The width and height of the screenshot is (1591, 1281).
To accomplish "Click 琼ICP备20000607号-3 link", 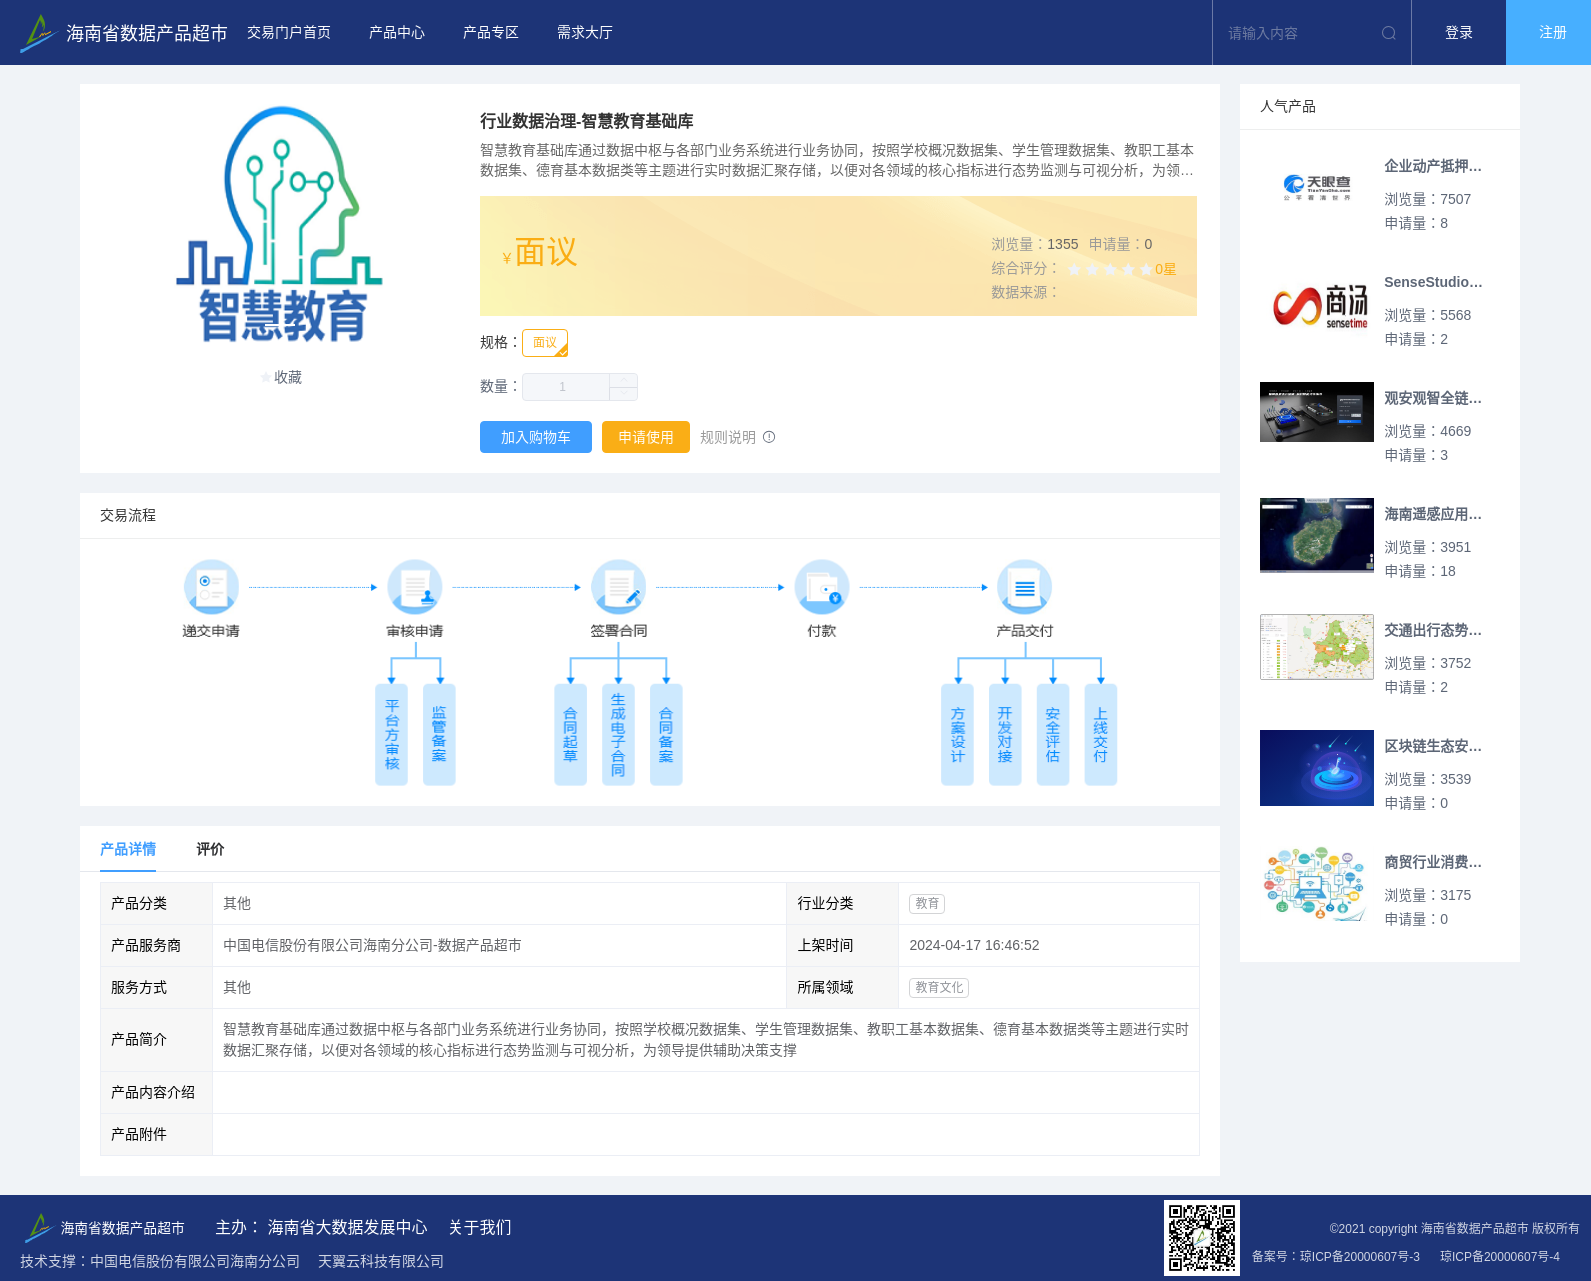I will [x=1360, y=1257].
